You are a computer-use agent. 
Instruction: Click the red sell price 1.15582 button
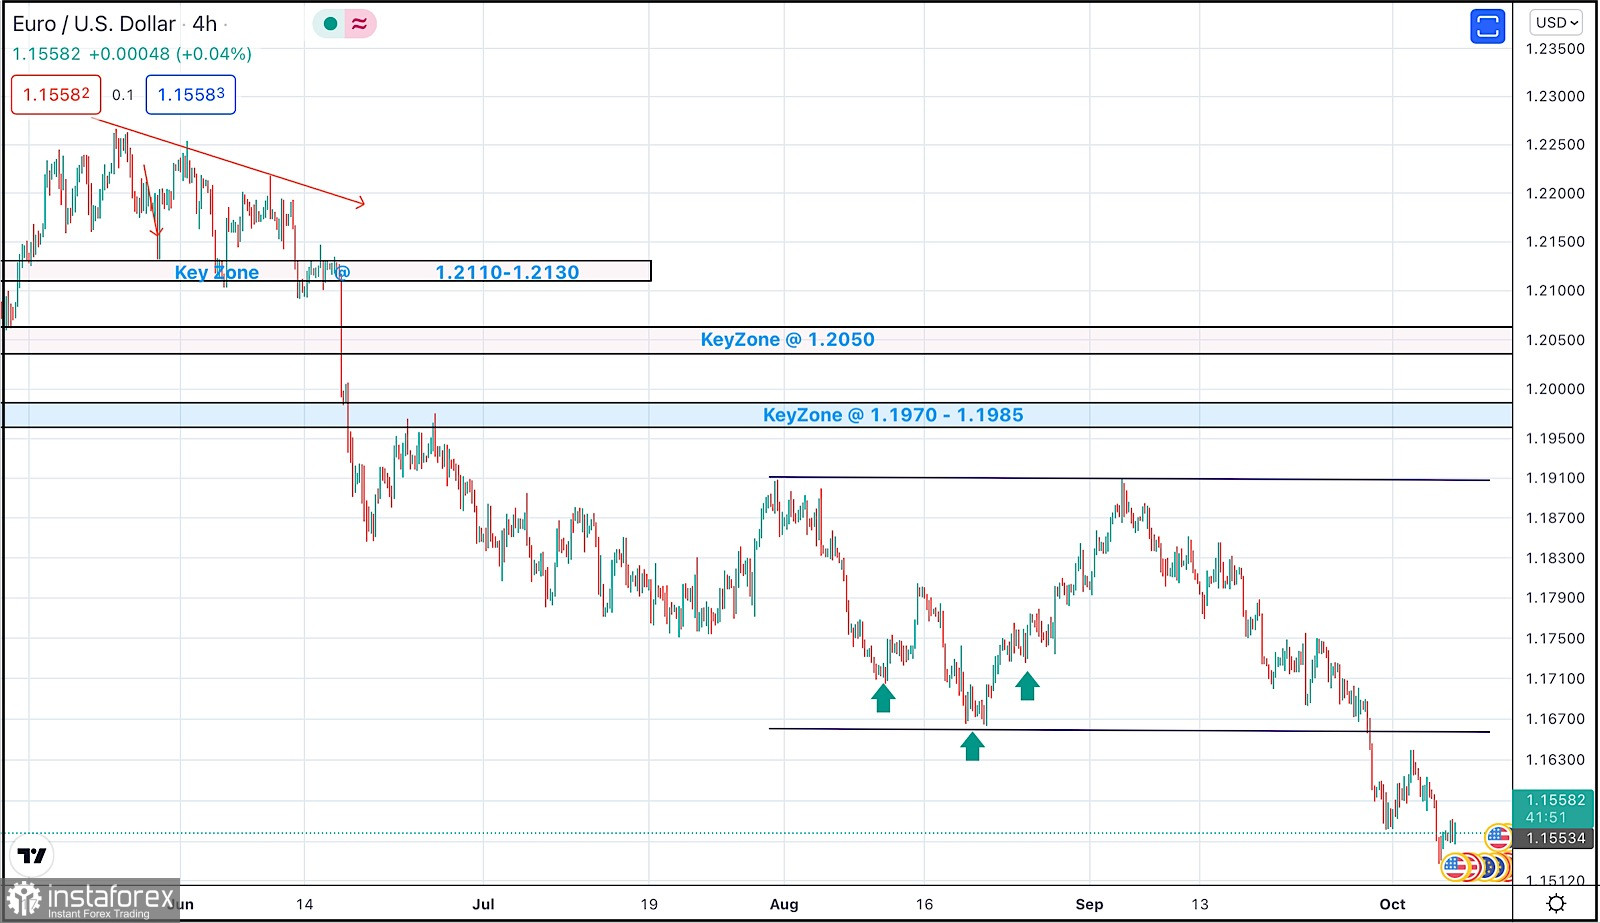coord(56,95)
